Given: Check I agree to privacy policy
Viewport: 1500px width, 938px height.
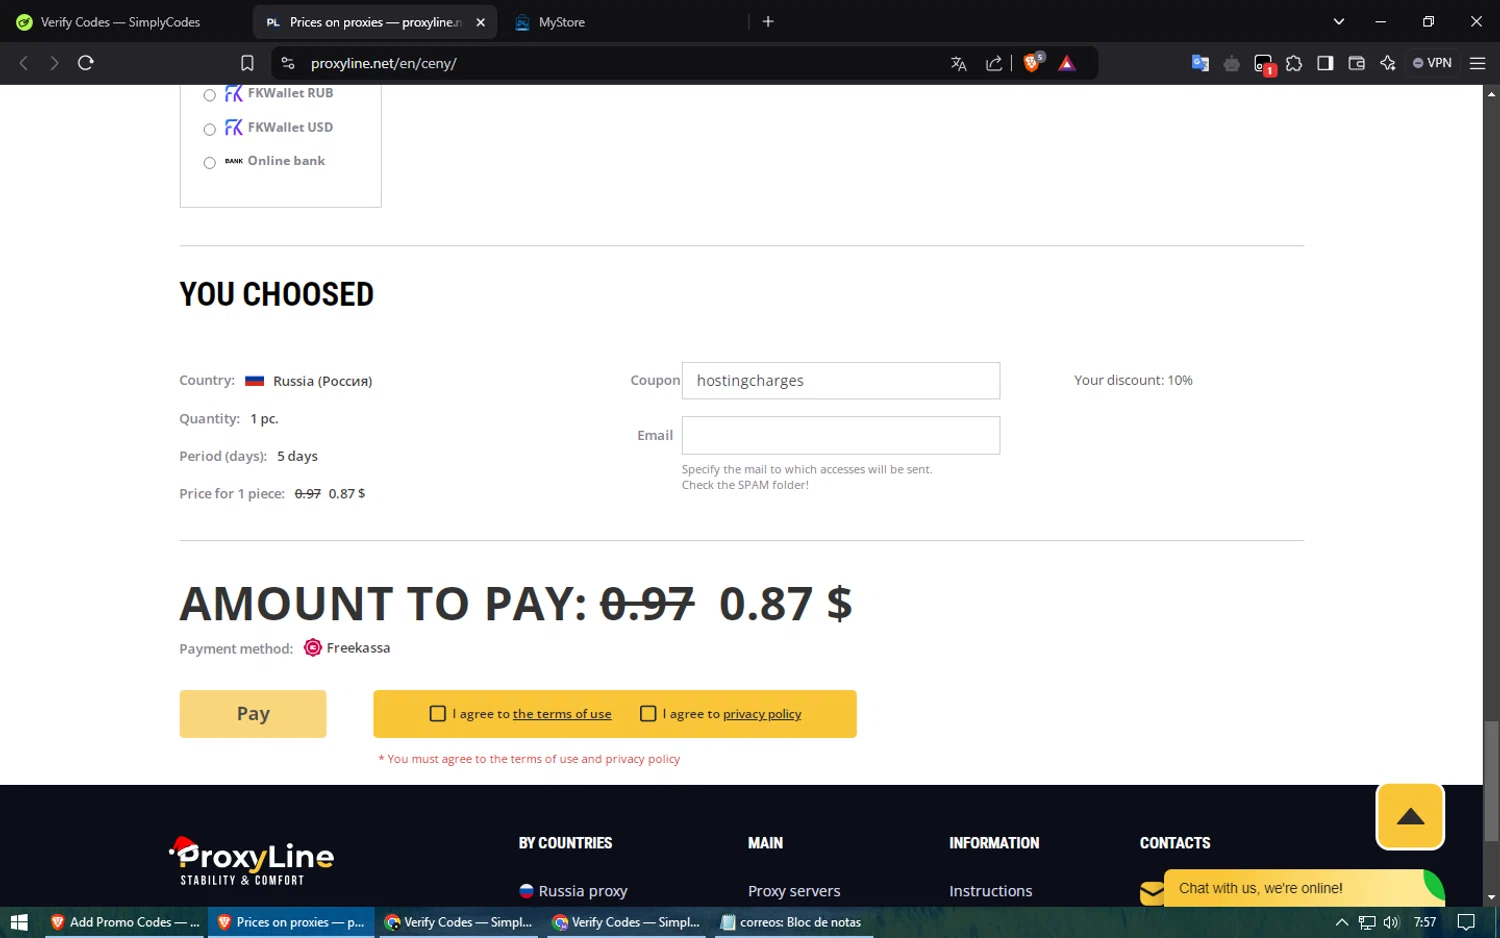Looking at the screenshot, I should 648,714.
